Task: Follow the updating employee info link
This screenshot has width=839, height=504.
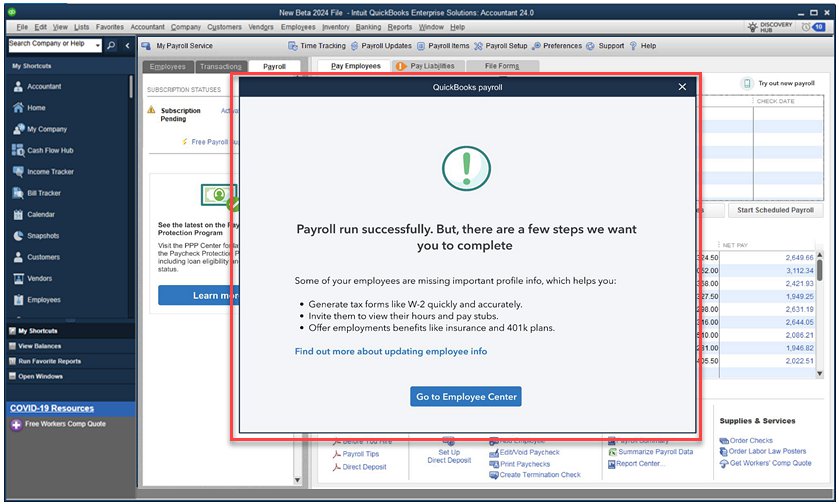Action: tap(391, 352)
